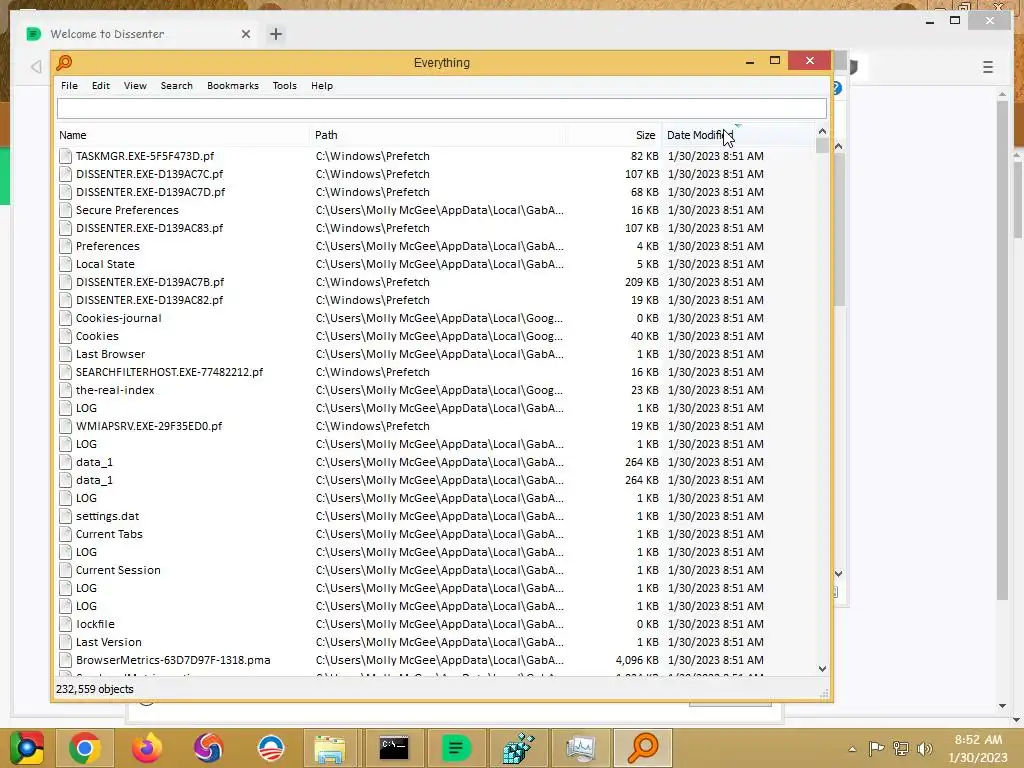The width and height of the screenshot is (1024, 768).
Task: Select DISSENTER.EXE-D139AC7D.pf file name
Action: (150, 192)
